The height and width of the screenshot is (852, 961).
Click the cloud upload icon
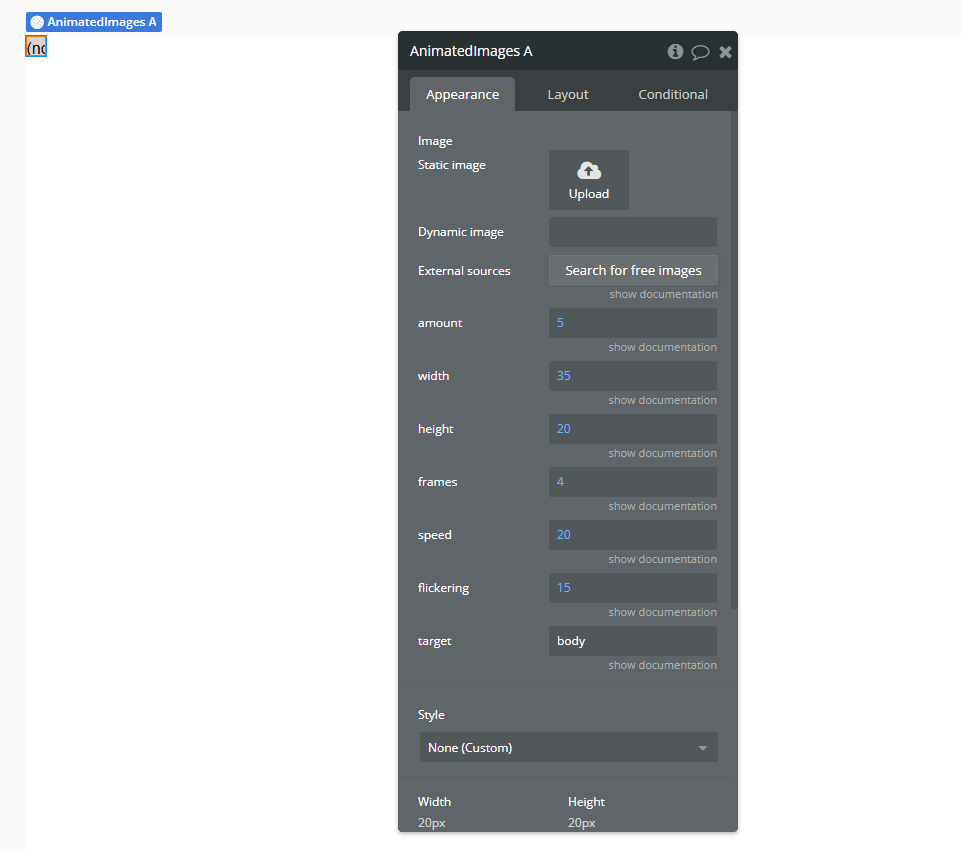point(588,170)
